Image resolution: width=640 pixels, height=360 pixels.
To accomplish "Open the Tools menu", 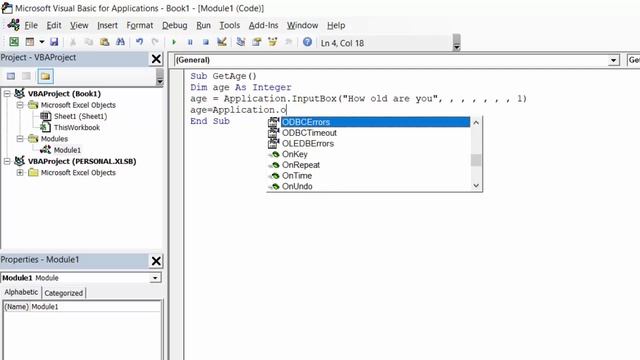I will pyautogui.click(x=229, y=25).
